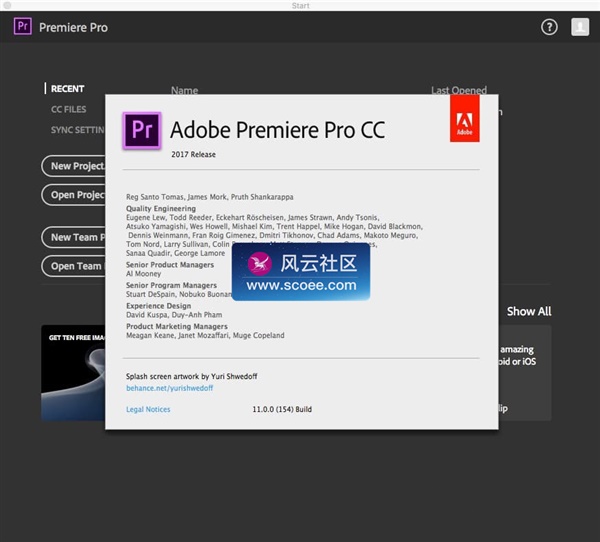
Task: Click the Open Team Project button
Action: (73, 266)
